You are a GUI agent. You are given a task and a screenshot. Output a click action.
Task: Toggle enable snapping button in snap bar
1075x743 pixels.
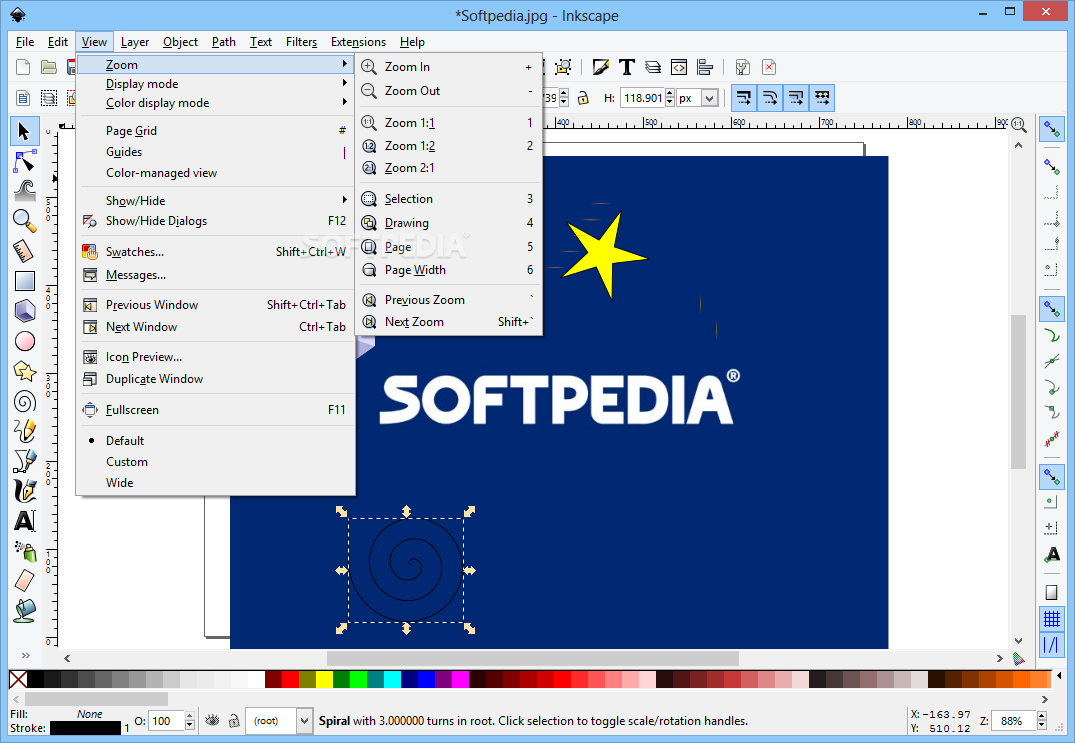pos(1052,129)
